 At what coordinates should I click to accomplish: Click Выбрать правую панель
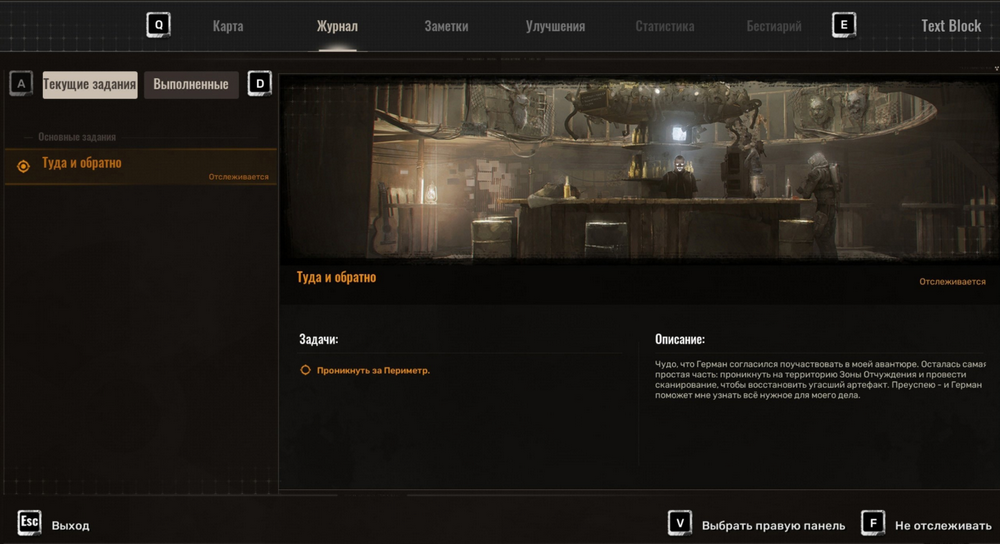[x=774, y=526]
